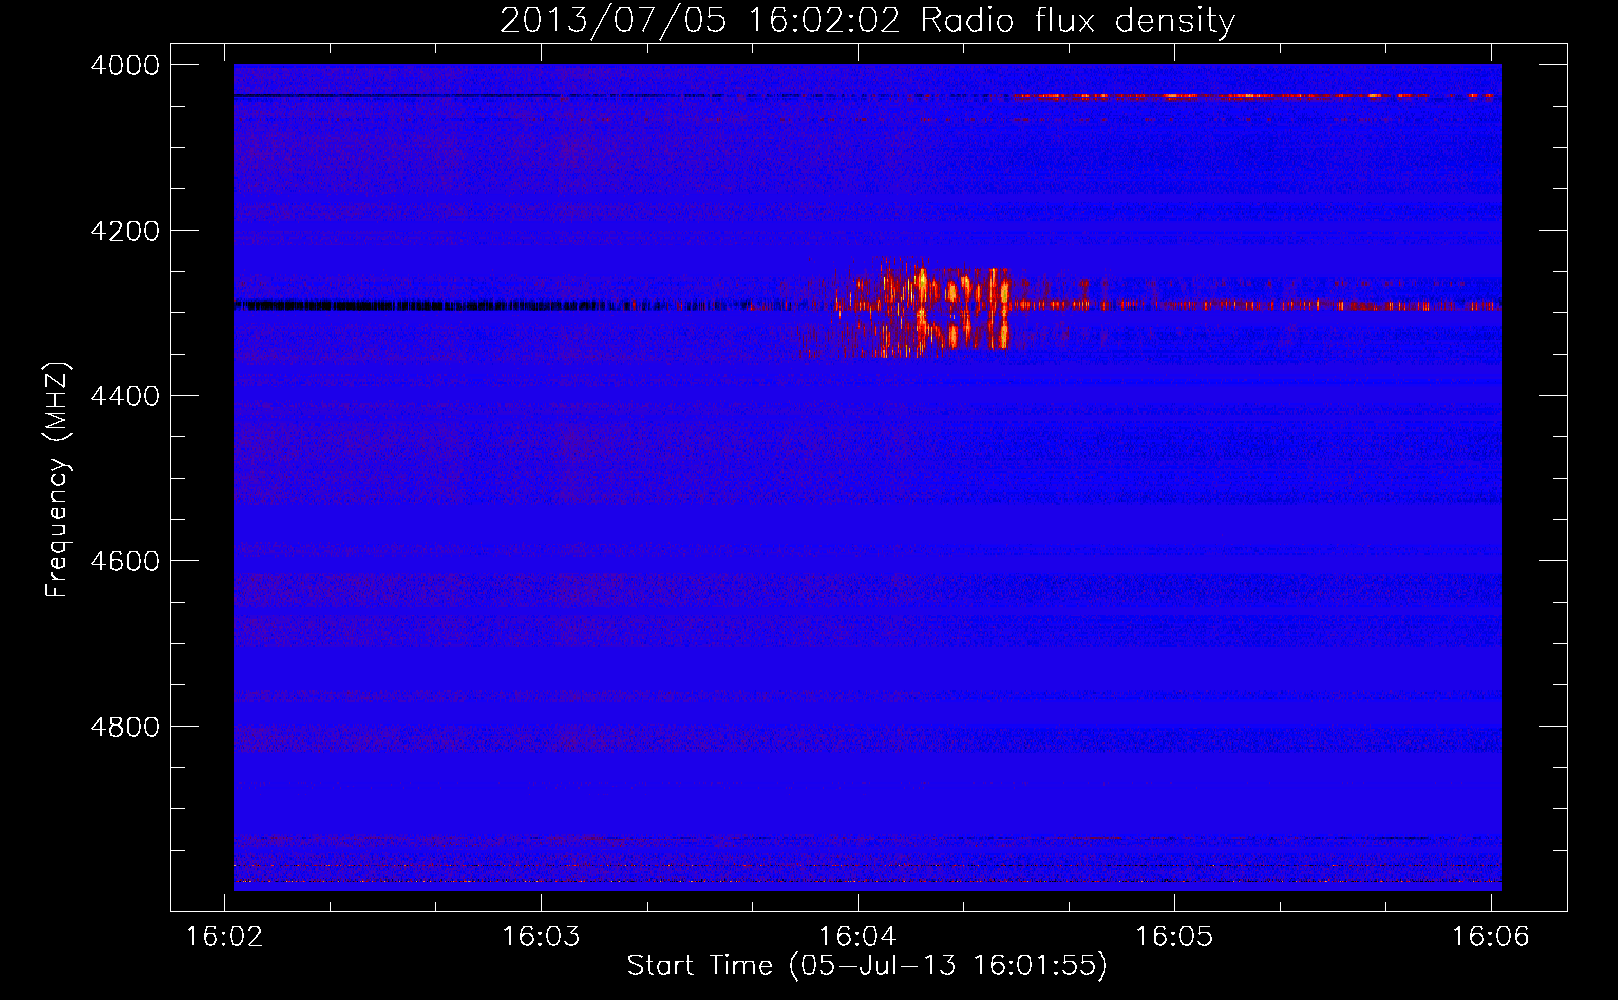The width and height of the screenshot is (1618, 1000).
Task: Click the 16:04 time tick label
Action: tap(858, 936)
